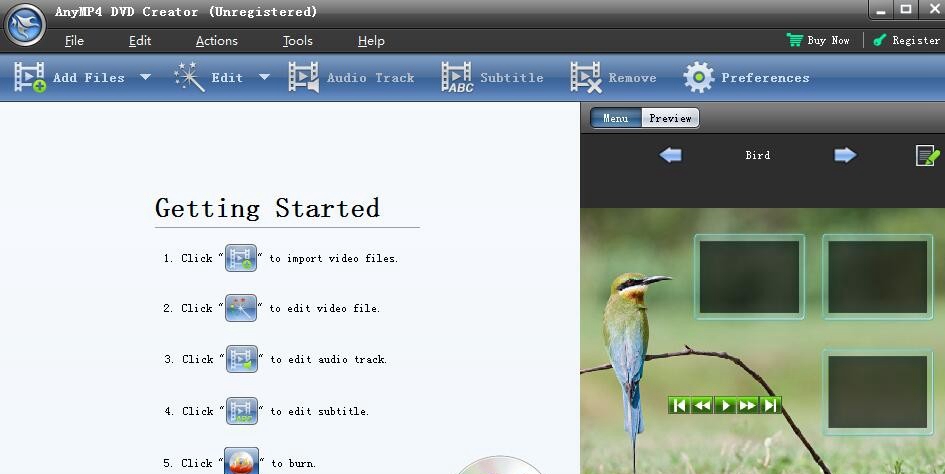Go to previous menu template with left arrow
The width and height of the screenshot is (945, 474).
(670, 155)
